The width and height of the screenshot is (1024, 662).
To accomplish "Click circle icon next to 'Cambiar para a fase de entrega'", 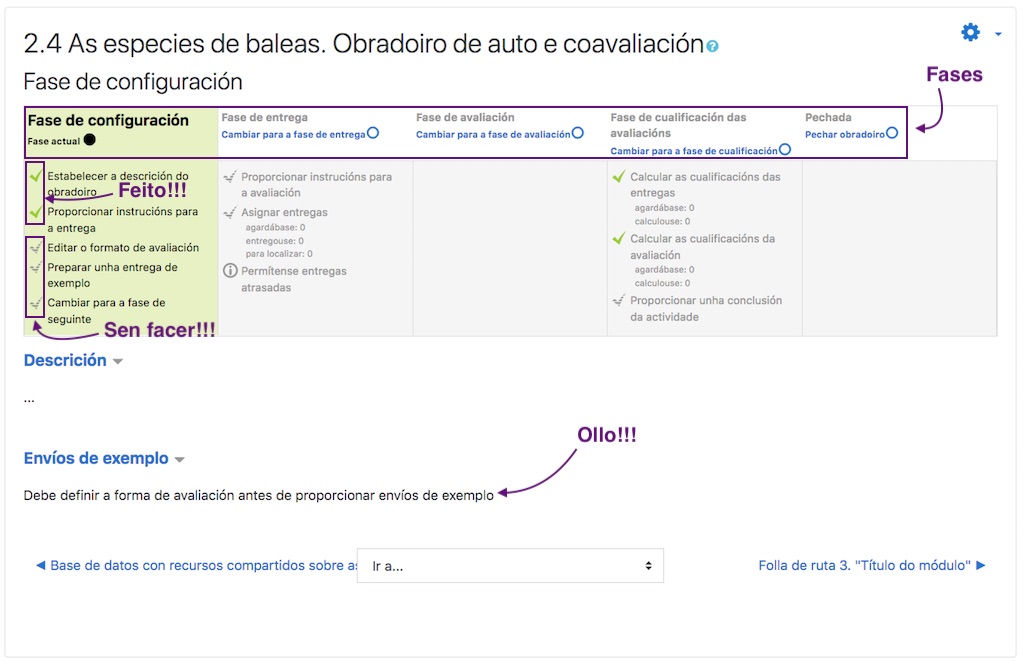I will click(373, 133).
